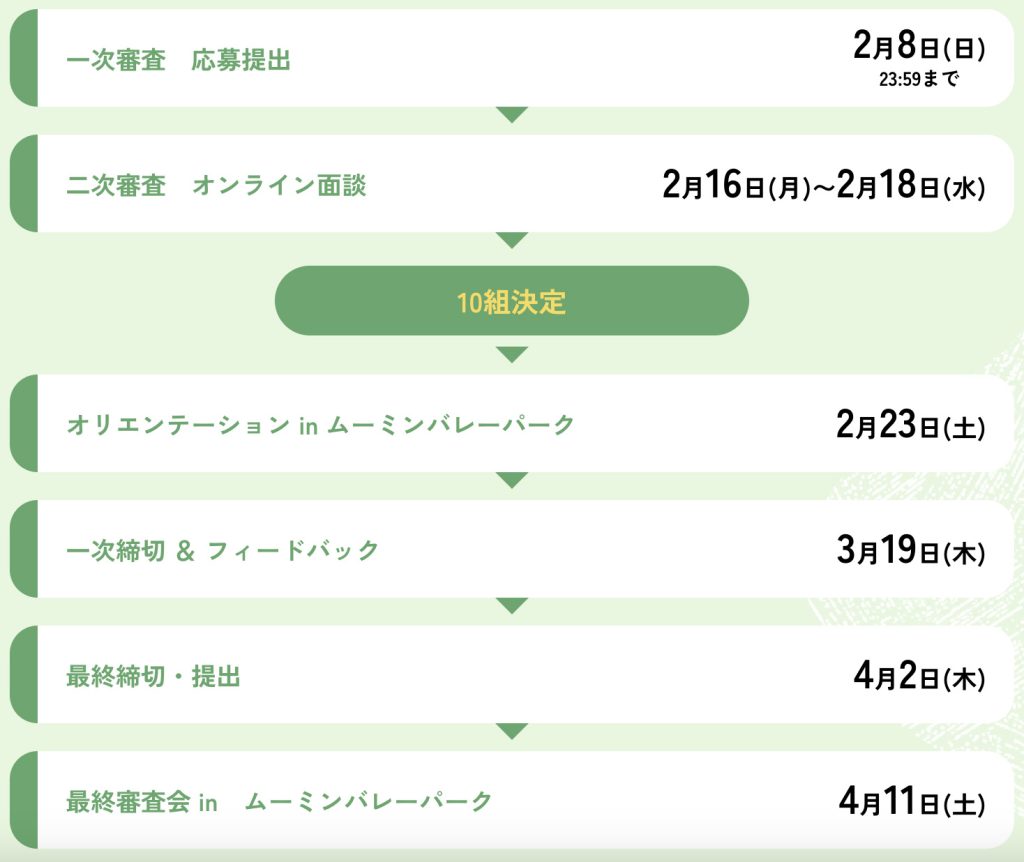This screenshot has width=1024, height=862.
Task: Click the arrow directly above the 10組決定 pill
Action: click(512, 240)
